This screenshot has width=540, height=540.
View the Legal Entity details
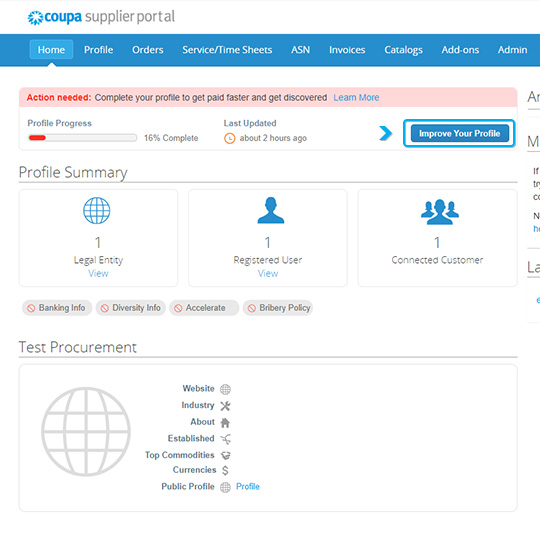click(98, 273)
